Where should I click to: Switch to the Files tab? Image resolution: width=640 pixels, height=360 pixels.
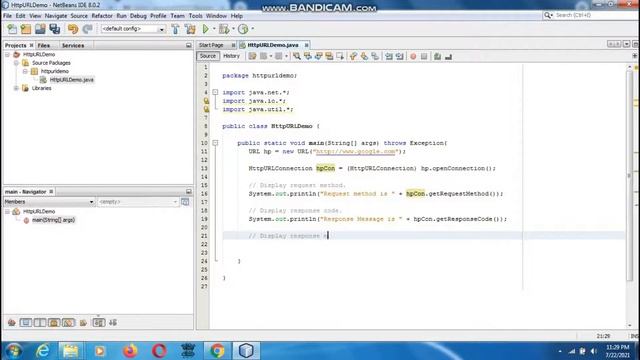click(44, 45)
